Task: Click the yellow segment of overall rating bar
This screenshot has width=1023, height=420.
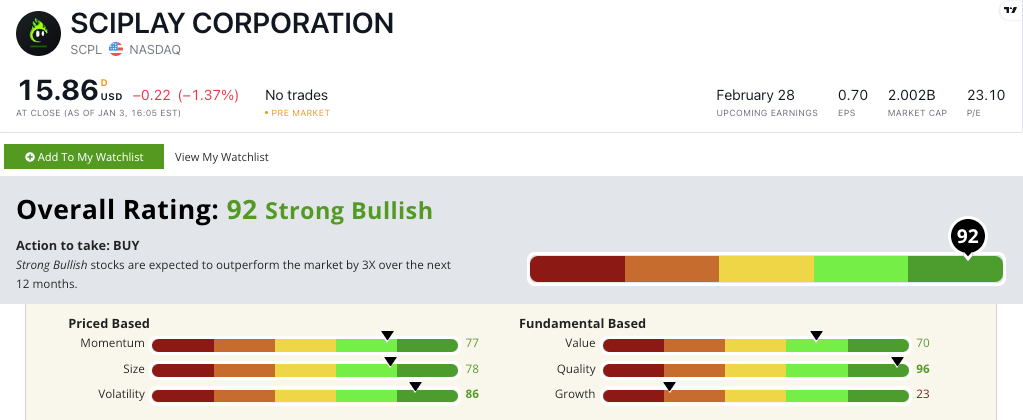Action: [767, 269]
